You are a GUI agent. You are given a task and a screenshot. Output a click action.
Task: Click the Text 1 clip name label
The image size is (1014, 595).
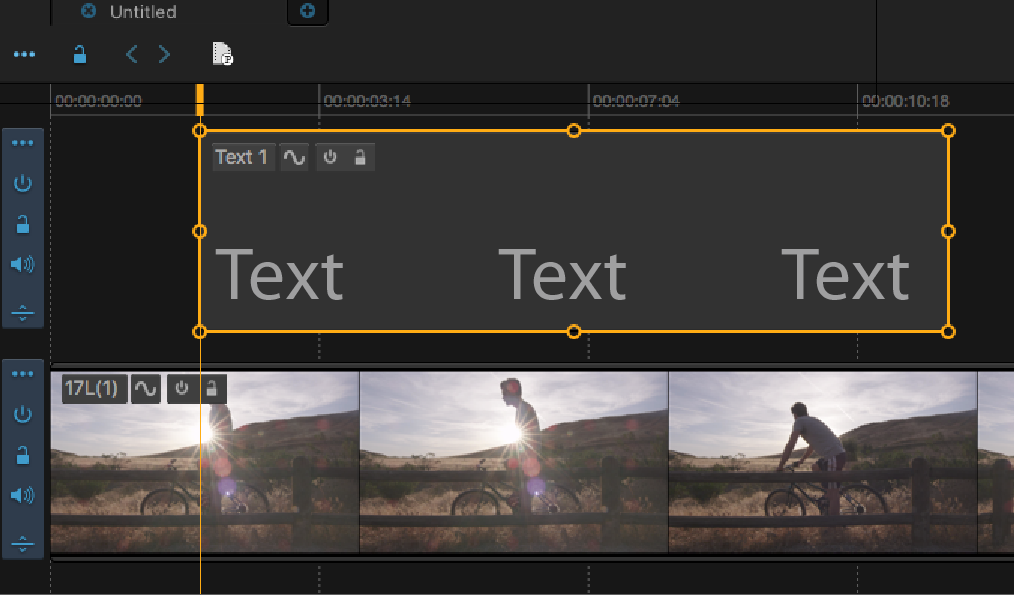(x=241, y=157)
